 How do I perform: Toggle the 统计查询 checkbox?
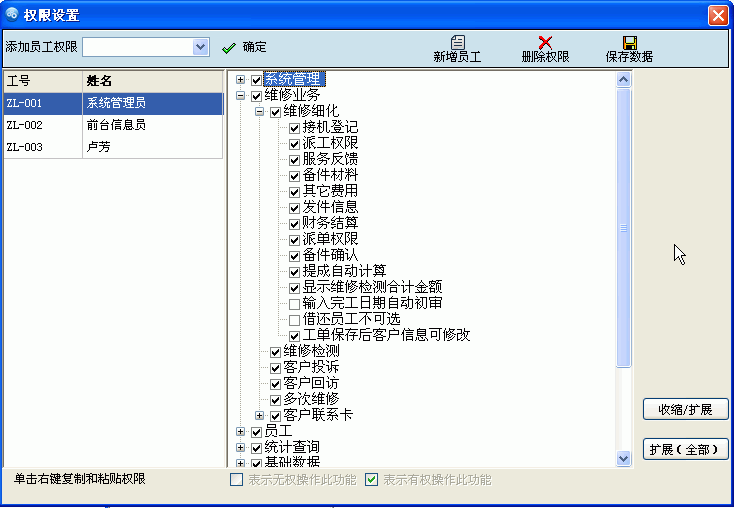pos(257,448)
